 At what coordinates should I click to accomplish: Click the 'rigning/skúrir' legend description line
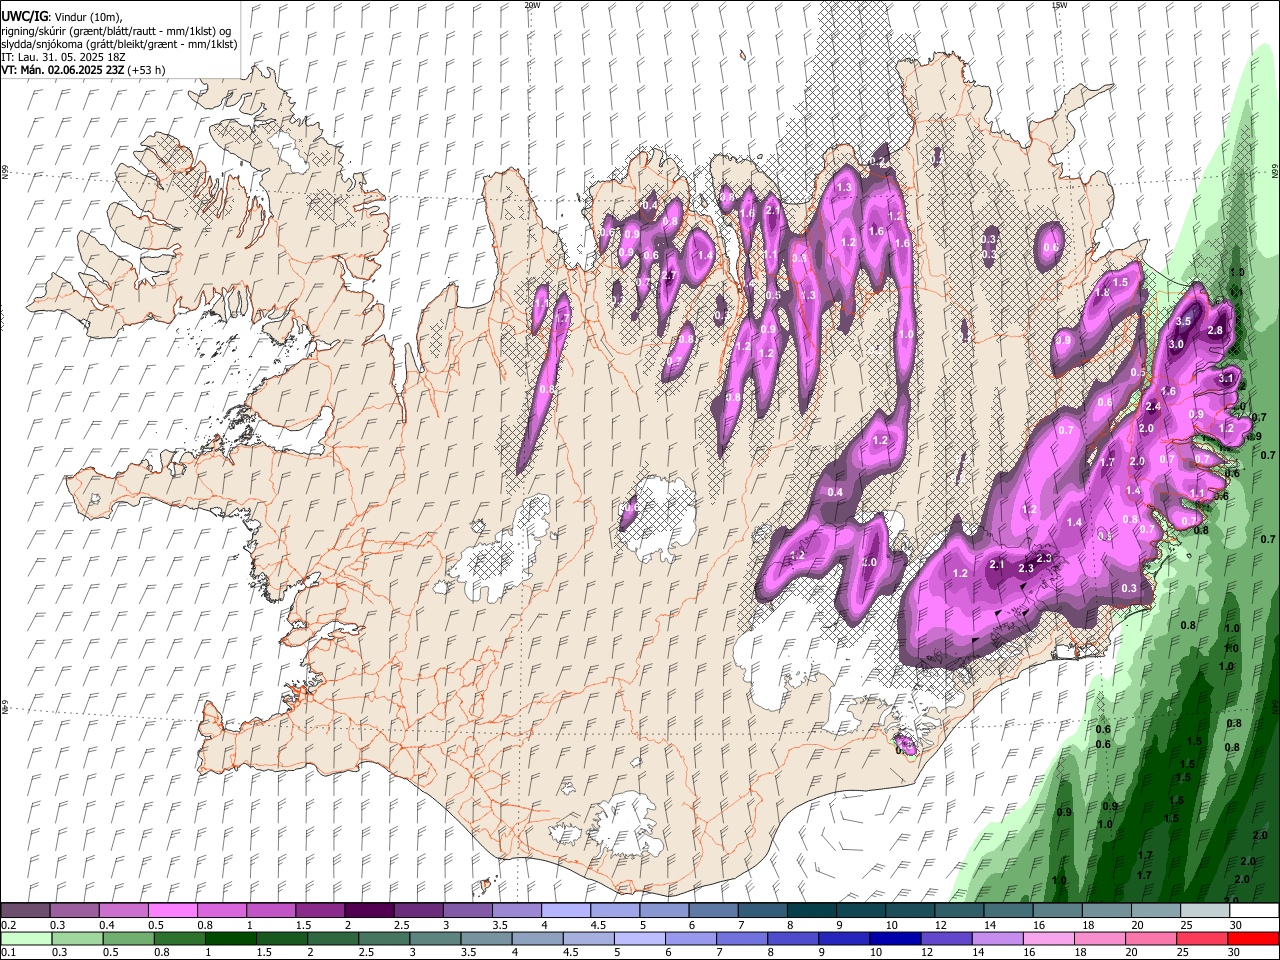(116, 31)
